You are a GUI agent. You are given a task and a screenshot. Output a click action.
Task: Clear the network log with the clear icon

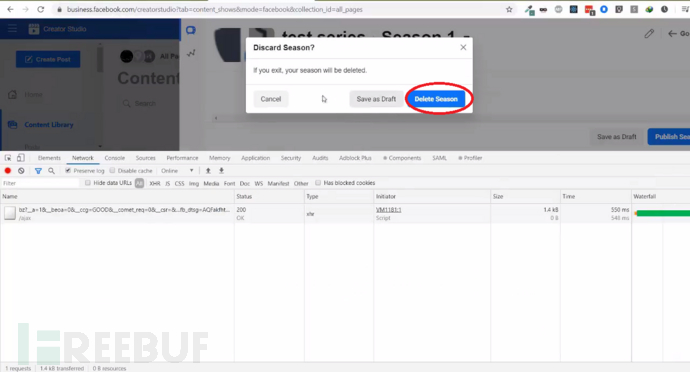click(21, 171)
